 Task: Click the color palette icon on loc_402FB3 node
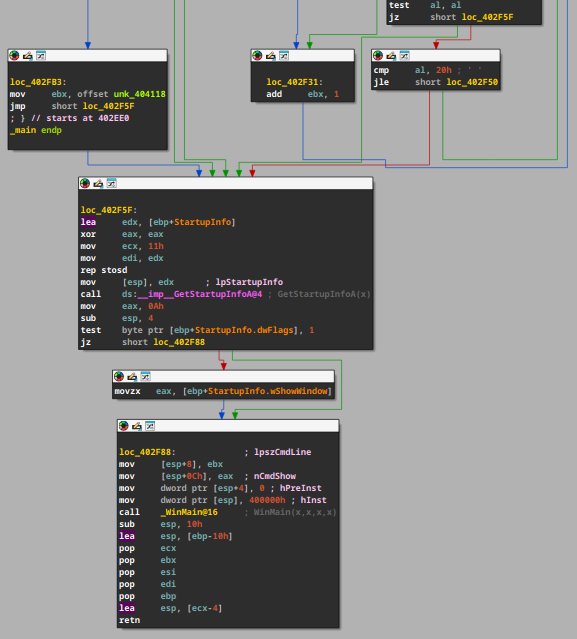click(14, 55)
